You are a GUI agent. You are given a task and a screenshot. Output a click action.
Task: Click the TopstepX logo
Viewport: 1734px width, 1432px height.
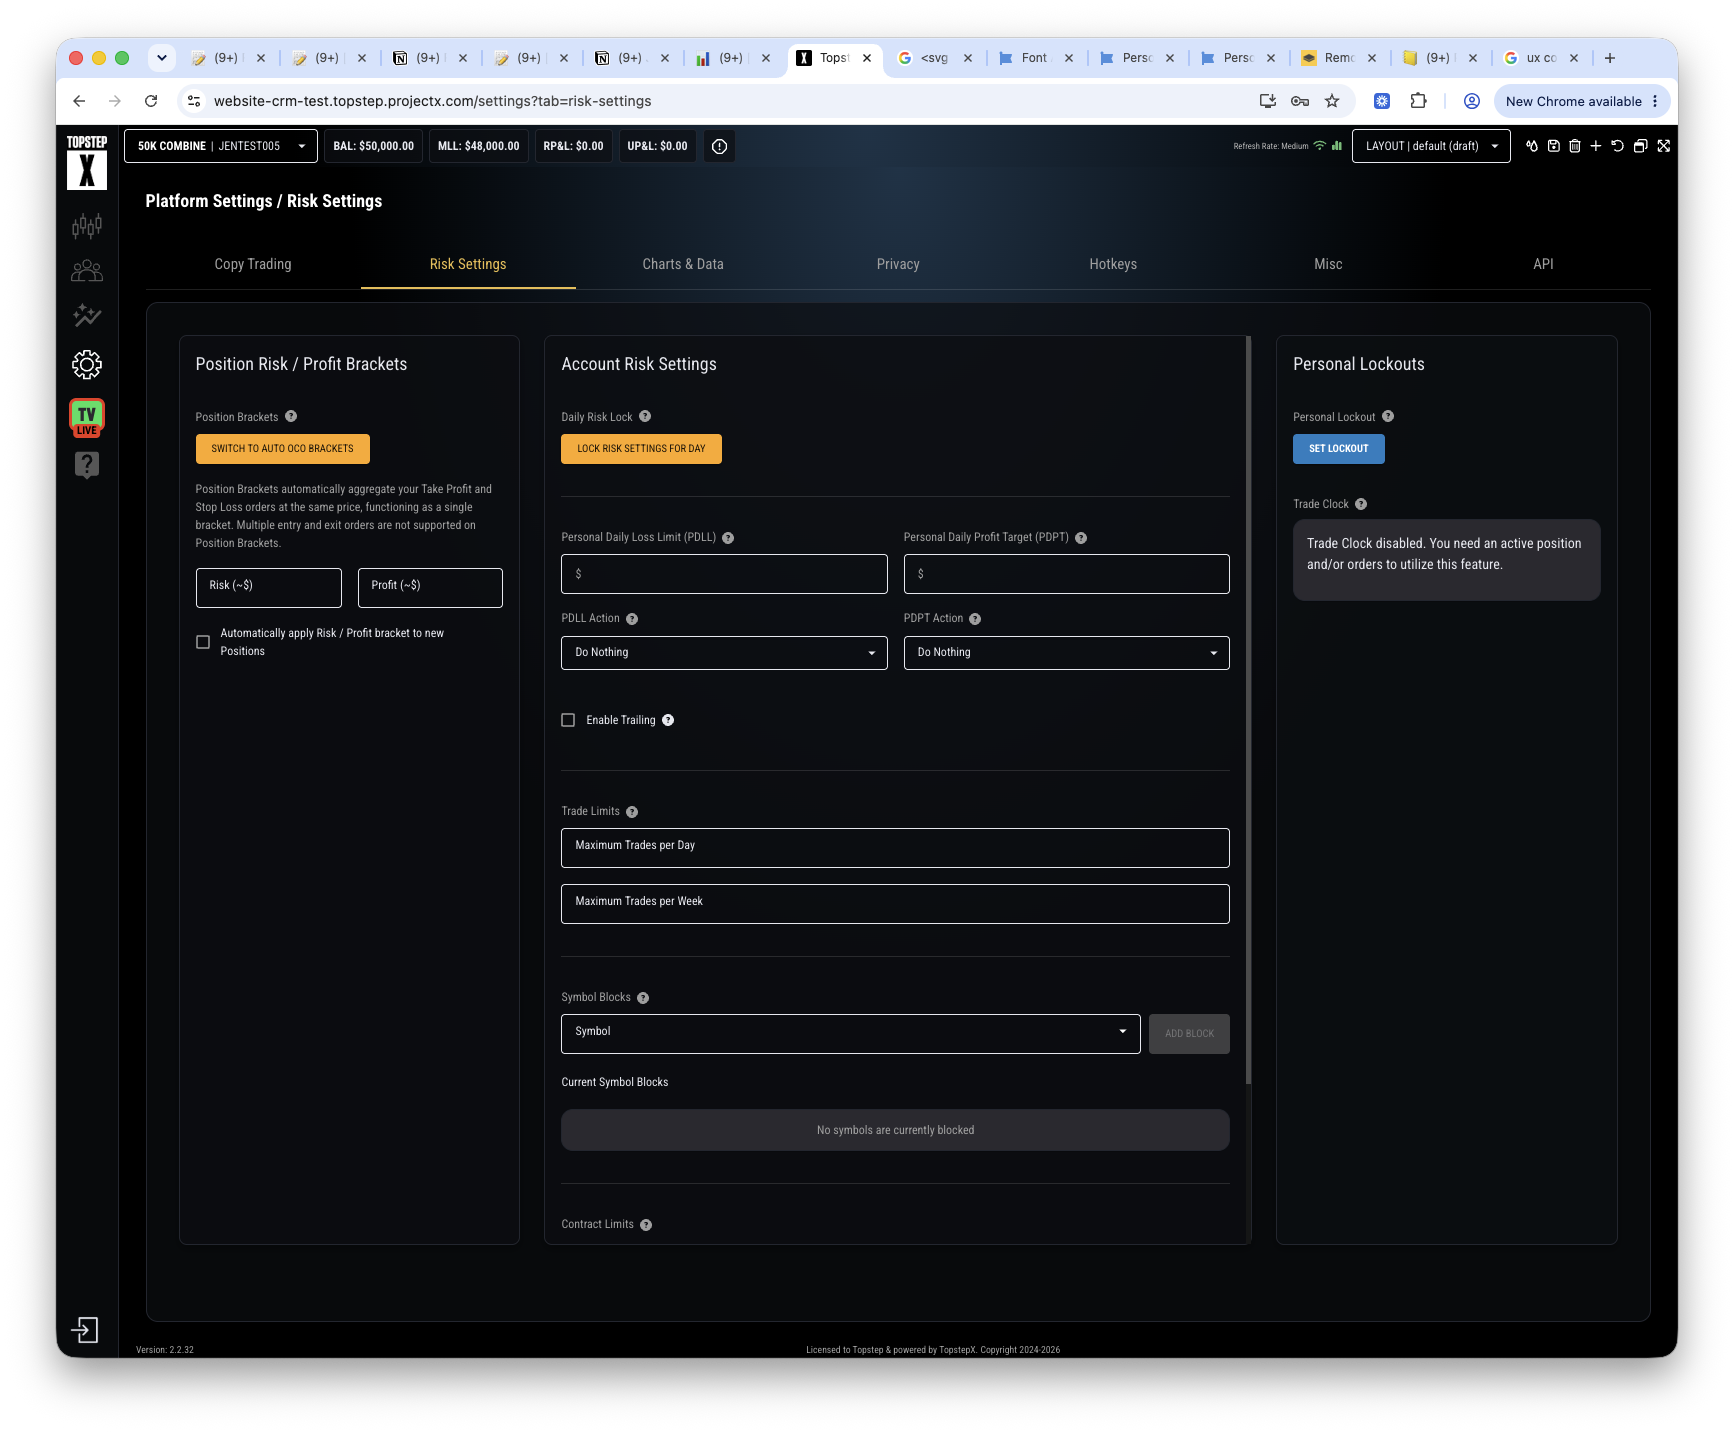coord(87,162)
